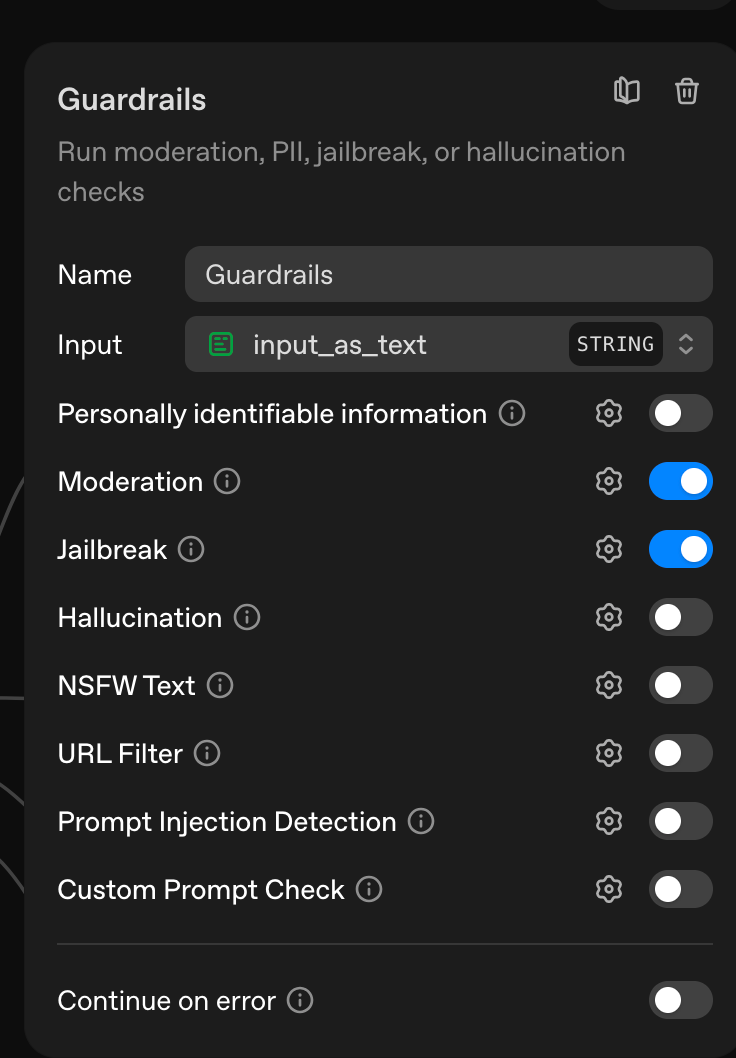
Task: Click the info icon beside URL Filter
Action: pyautogui.click(x=207, y=754)
